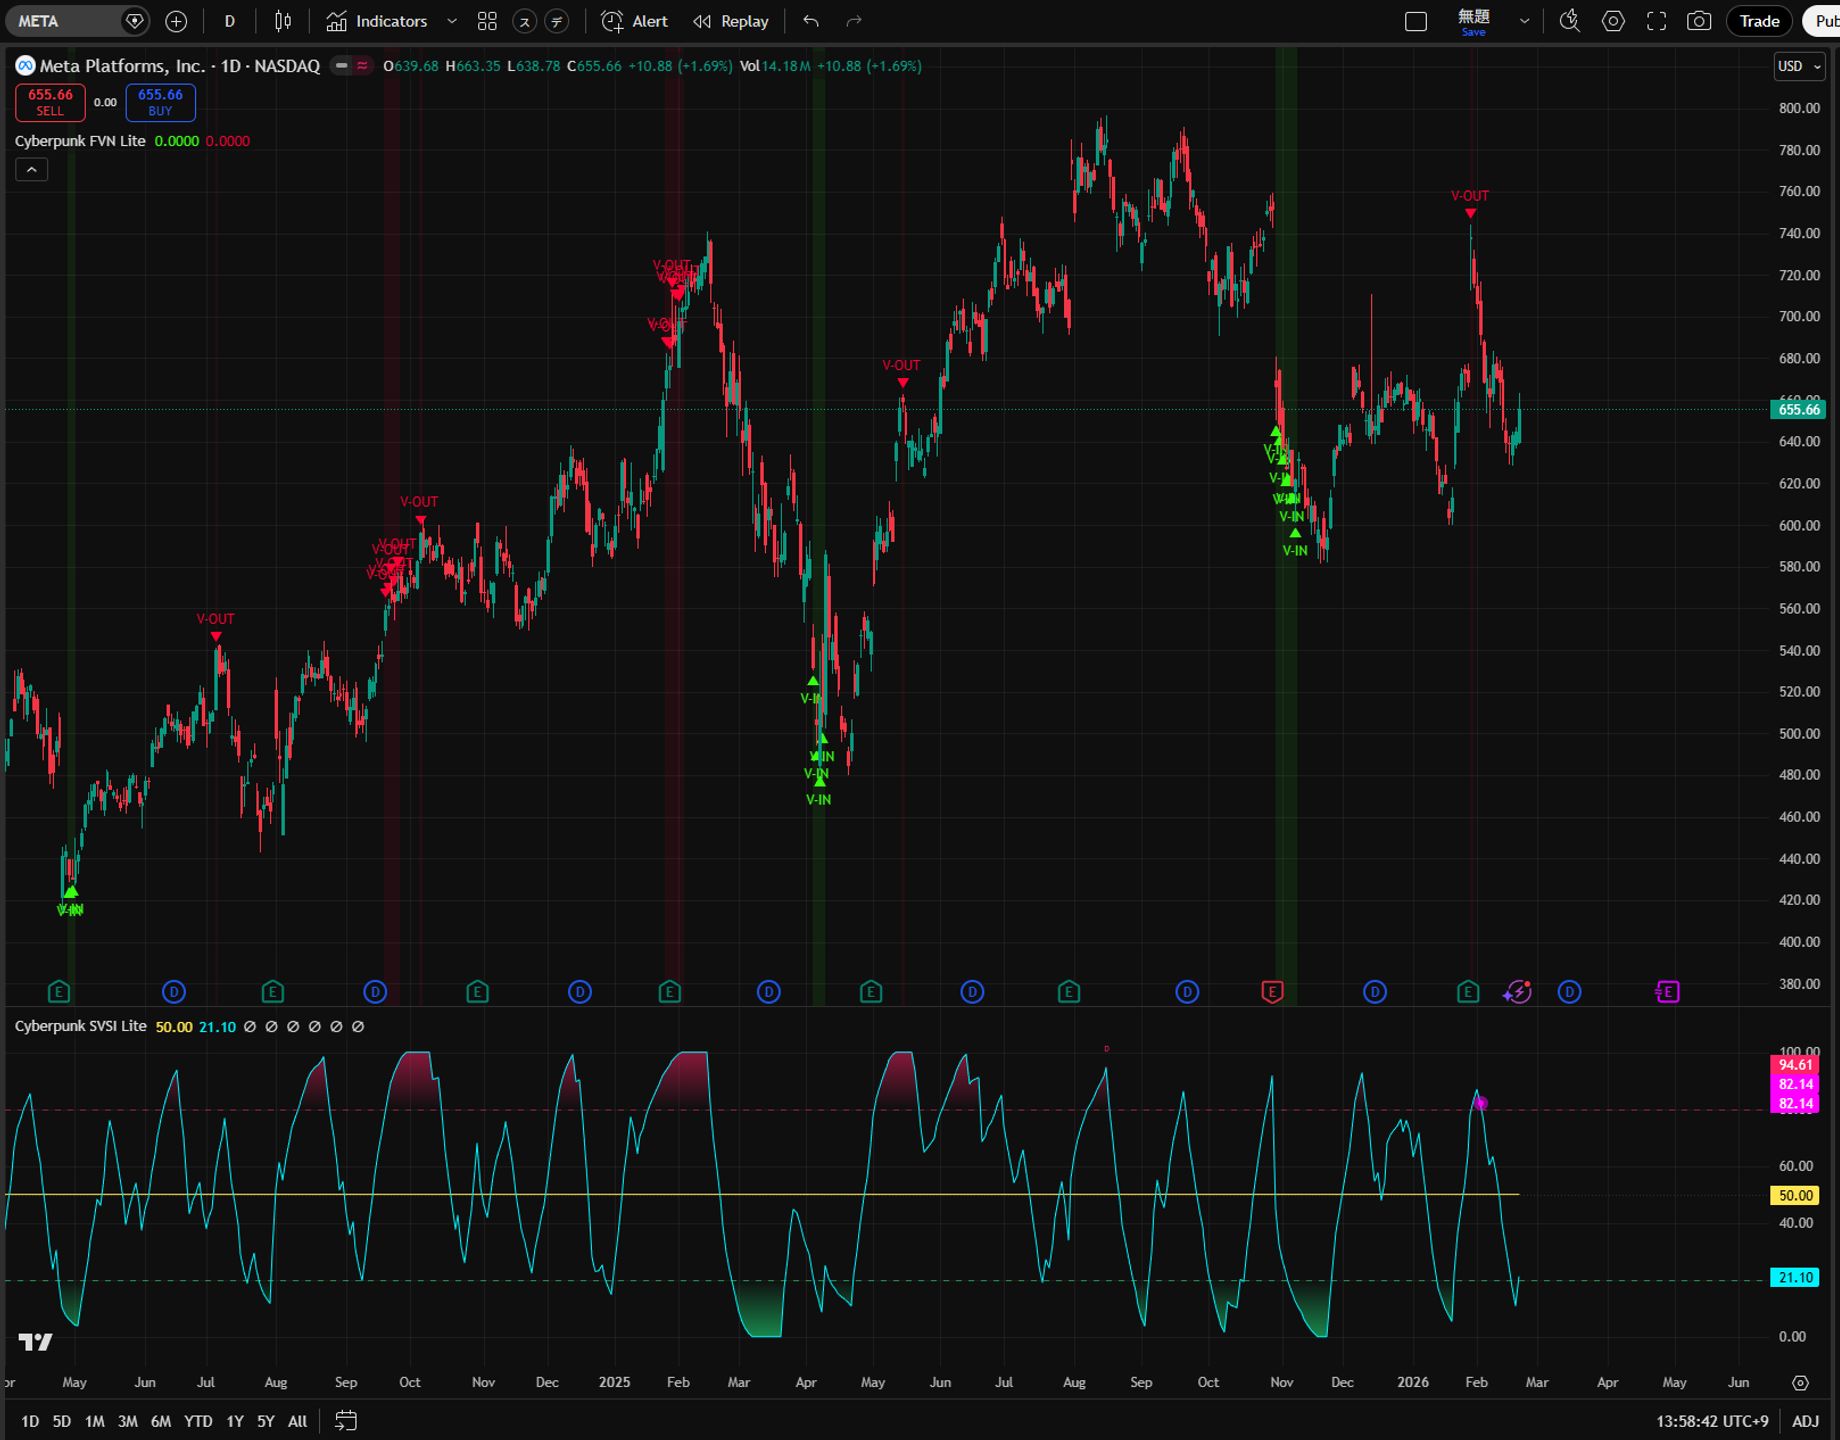Screen dimensions: 1840x1440
Task: Select the All time range
Action: pyautogui.click(x=297, y=1421)
